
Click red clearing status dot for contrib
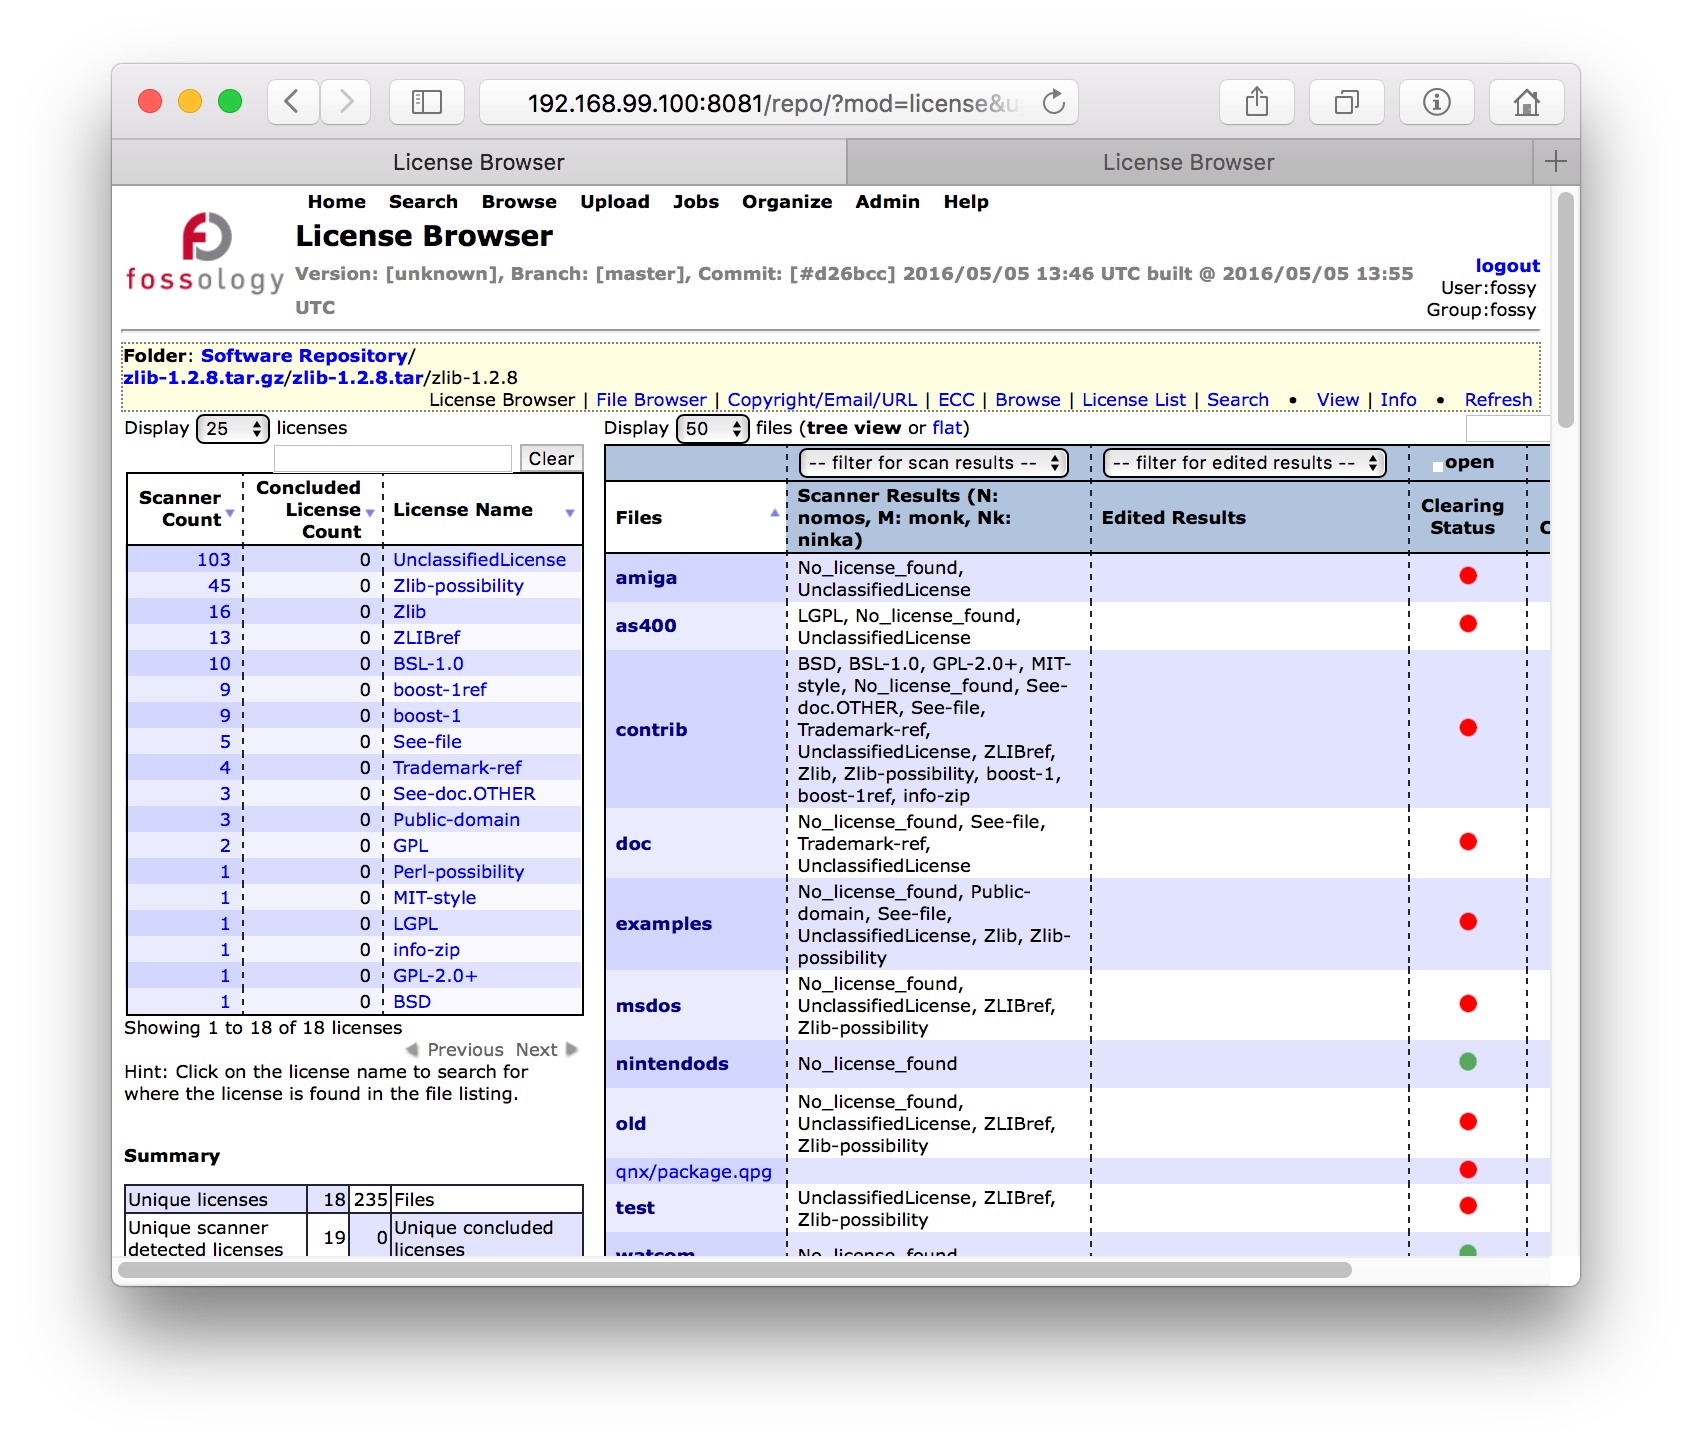point(1468,727)
